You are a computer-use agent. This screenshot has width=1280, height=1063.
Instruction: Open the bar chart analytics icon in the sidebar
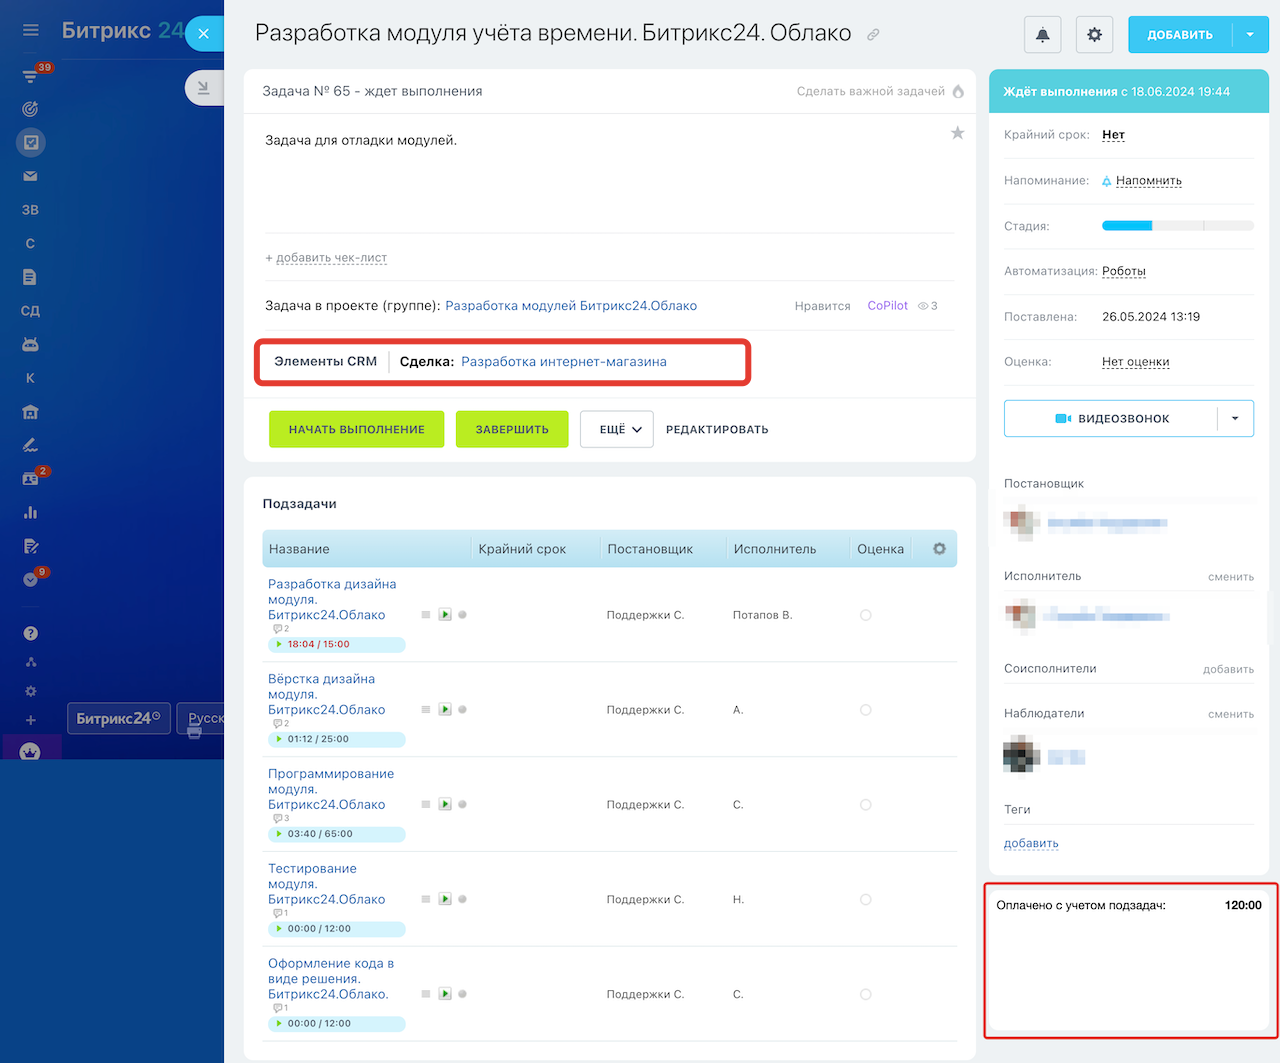(x=30, y=512)
